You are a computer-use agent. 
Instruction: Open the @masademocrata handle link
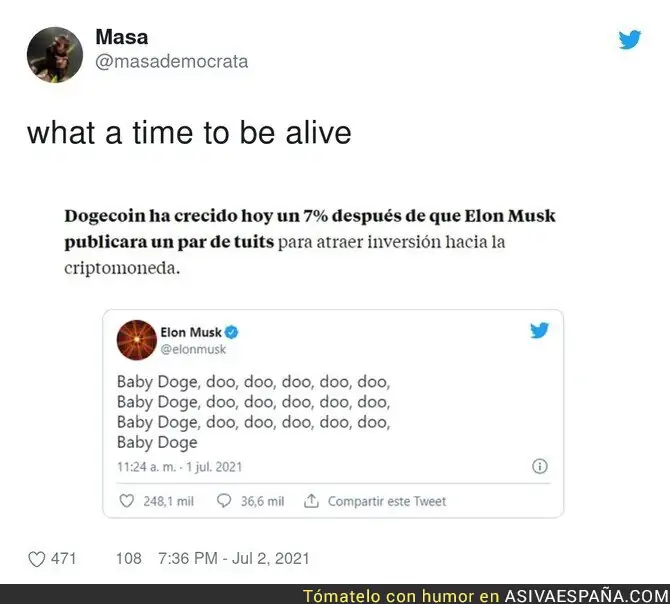click(171, 62)
